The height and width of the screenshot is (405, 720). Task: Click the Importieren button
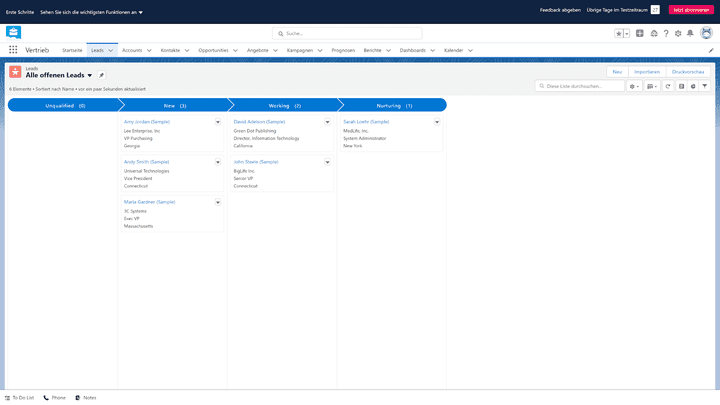coord(647,72)
